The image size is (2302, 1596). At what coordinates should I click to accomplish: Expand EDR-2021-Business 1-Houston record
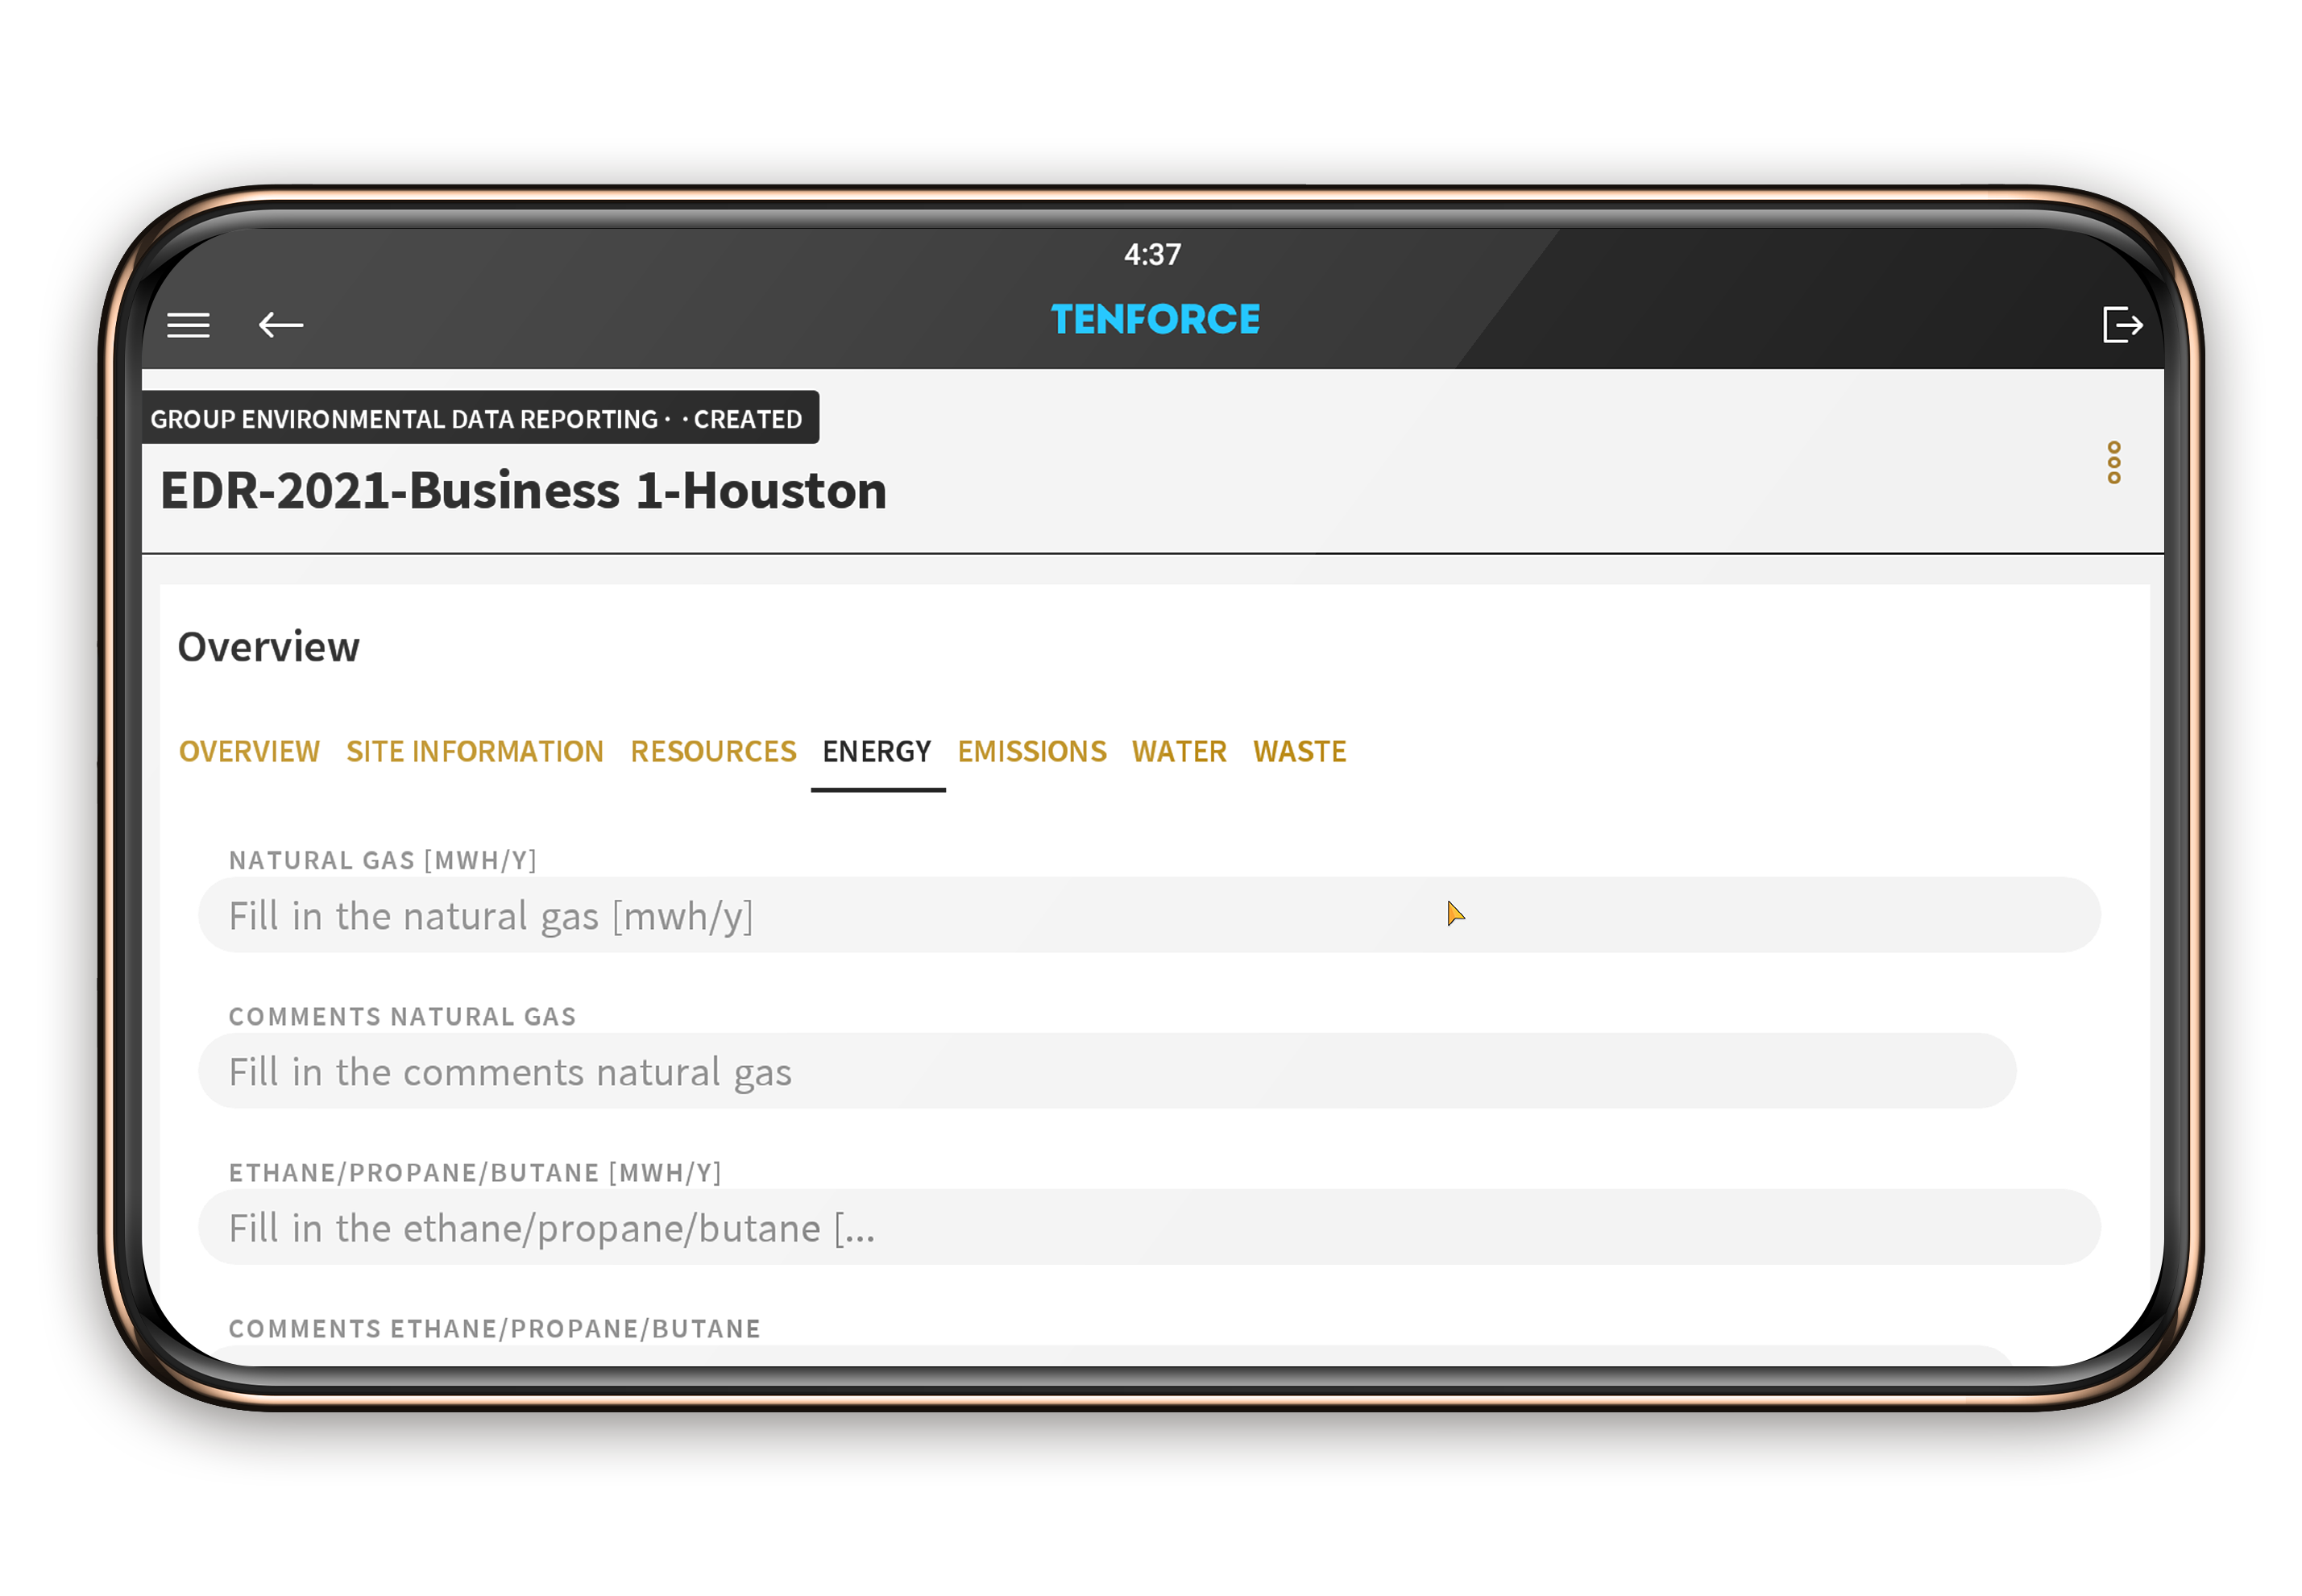point(2113,464)
